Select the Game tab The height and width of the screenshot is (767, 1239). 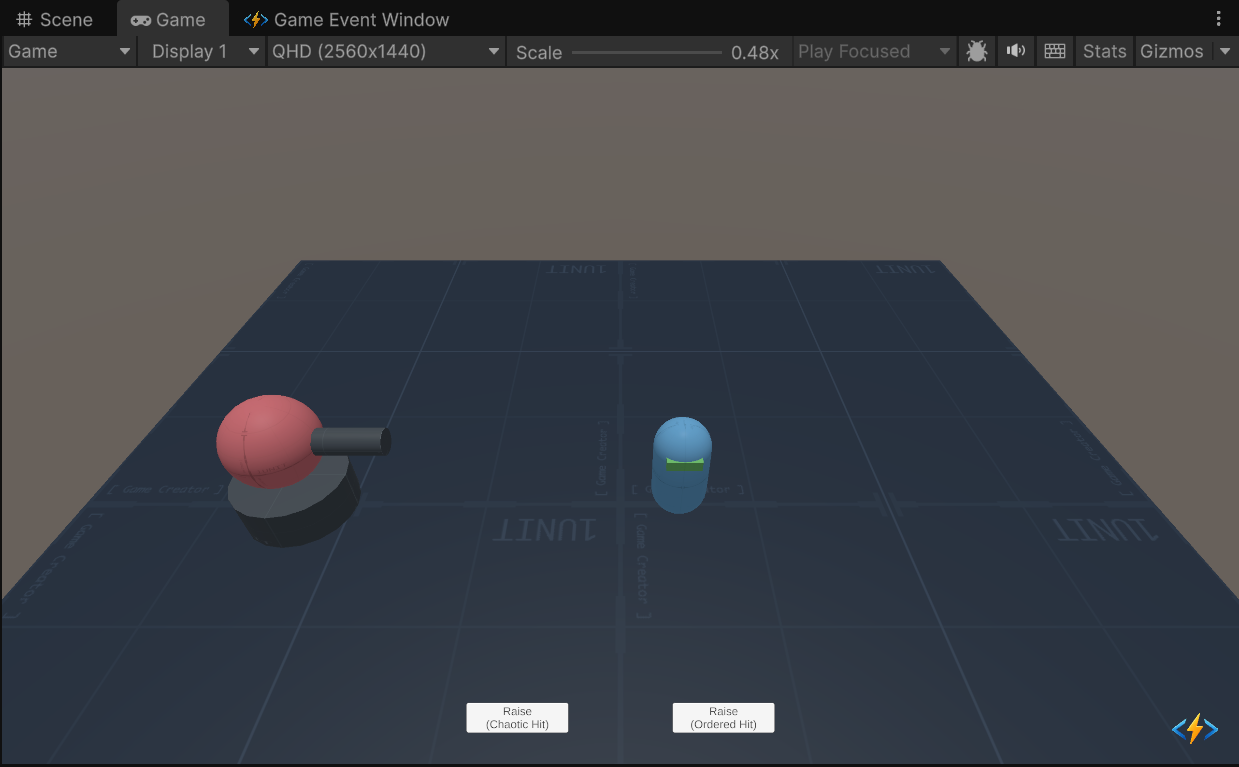pos(169,19)
